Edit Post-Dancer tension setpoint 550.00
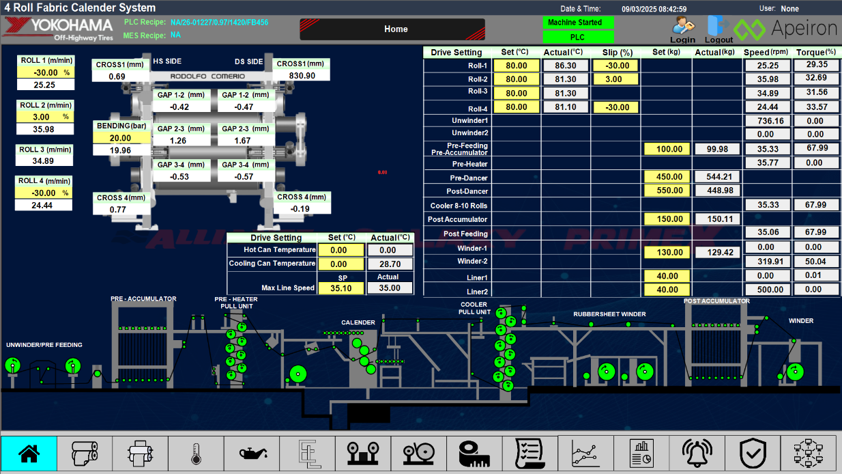The image size is (842, 474). tap(666, 190)
